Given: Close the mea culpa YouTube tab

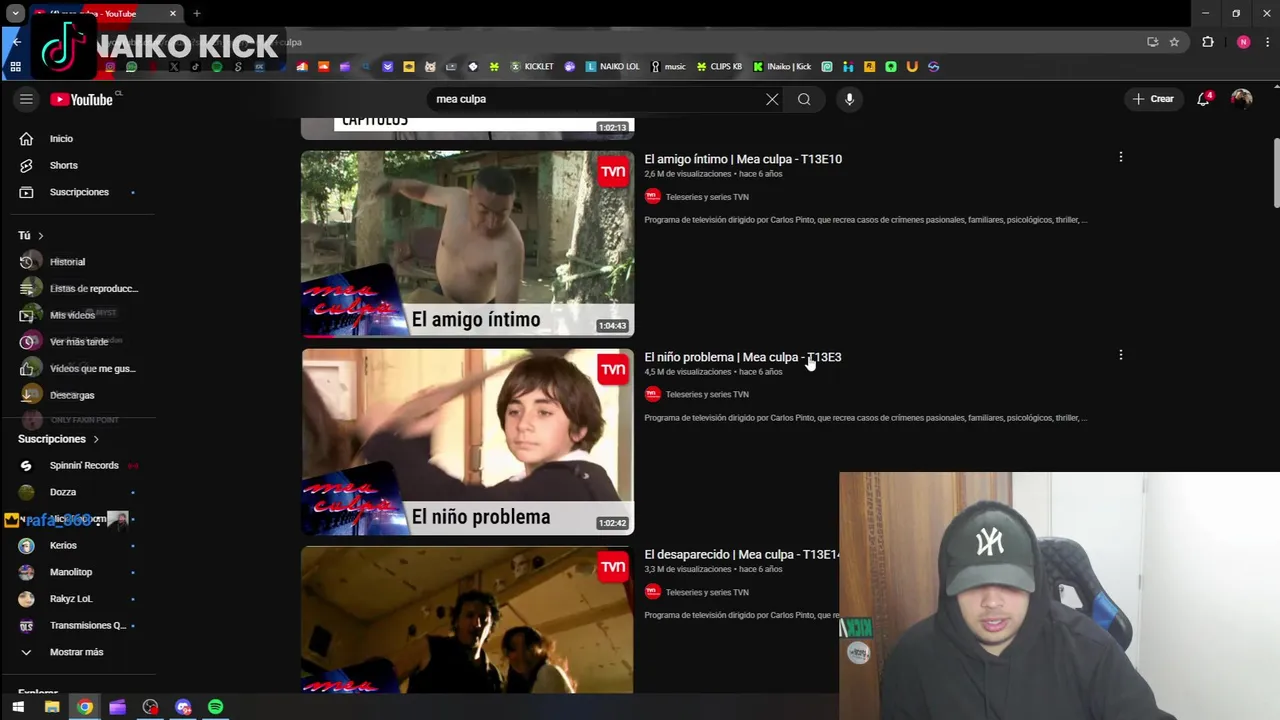Looking at the screenshot, I should (x=173, y=13).
